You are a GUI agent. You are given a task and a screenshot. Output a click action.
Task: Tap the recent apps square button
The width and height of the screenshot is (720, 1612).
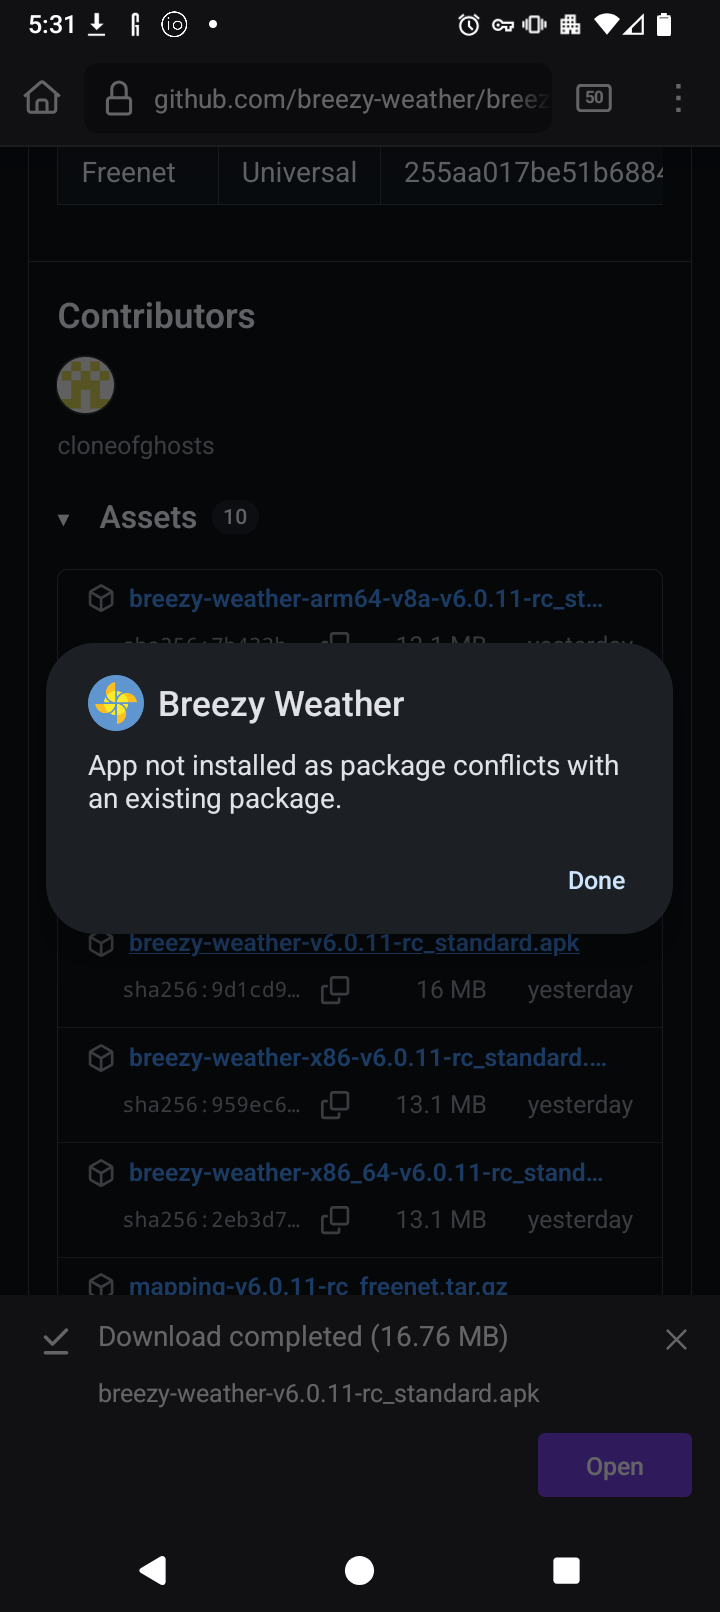566,1571
